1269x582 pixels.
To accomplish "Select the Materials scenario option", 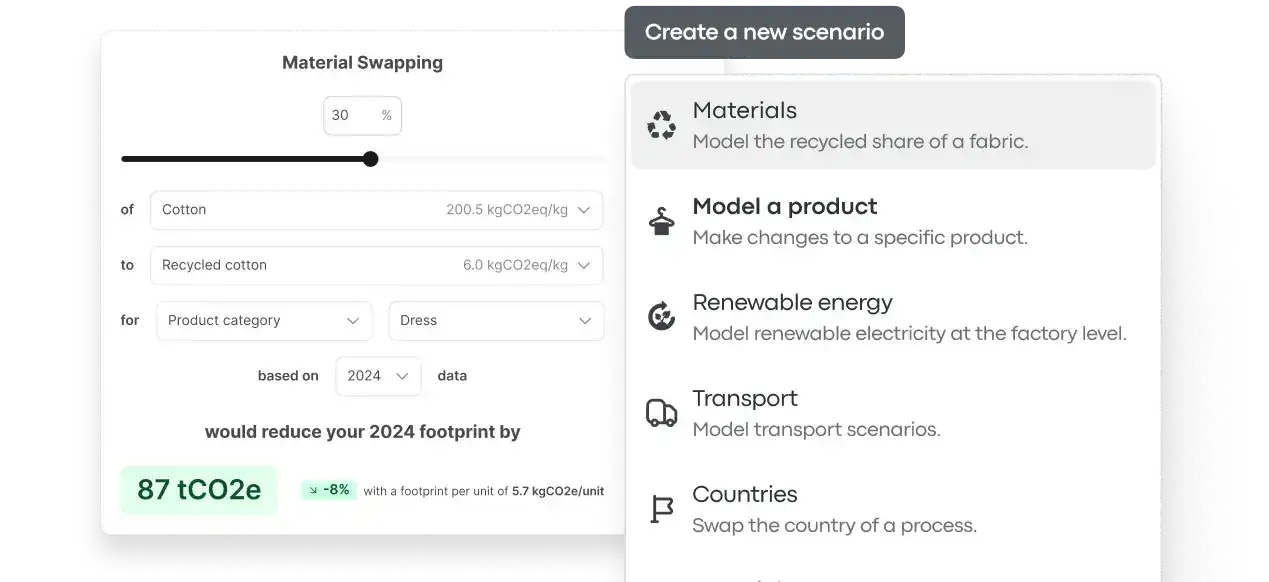I will 893,125.
